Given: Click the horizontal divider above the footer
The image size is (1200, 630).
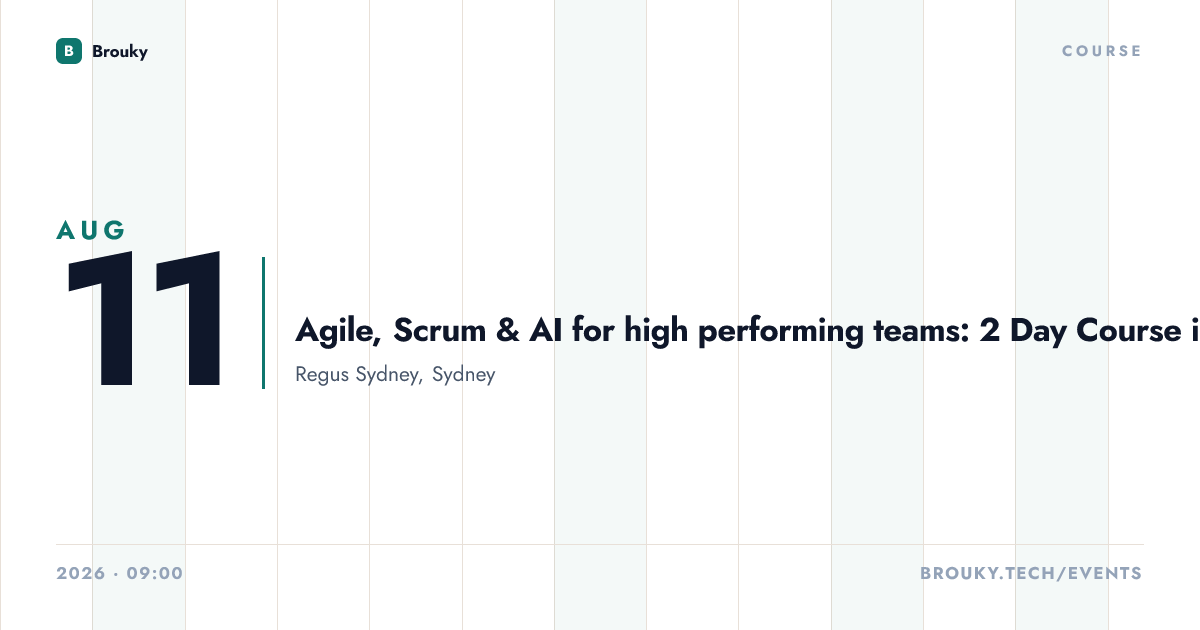Looking at the screenshot, I should [x=600, y=545].
